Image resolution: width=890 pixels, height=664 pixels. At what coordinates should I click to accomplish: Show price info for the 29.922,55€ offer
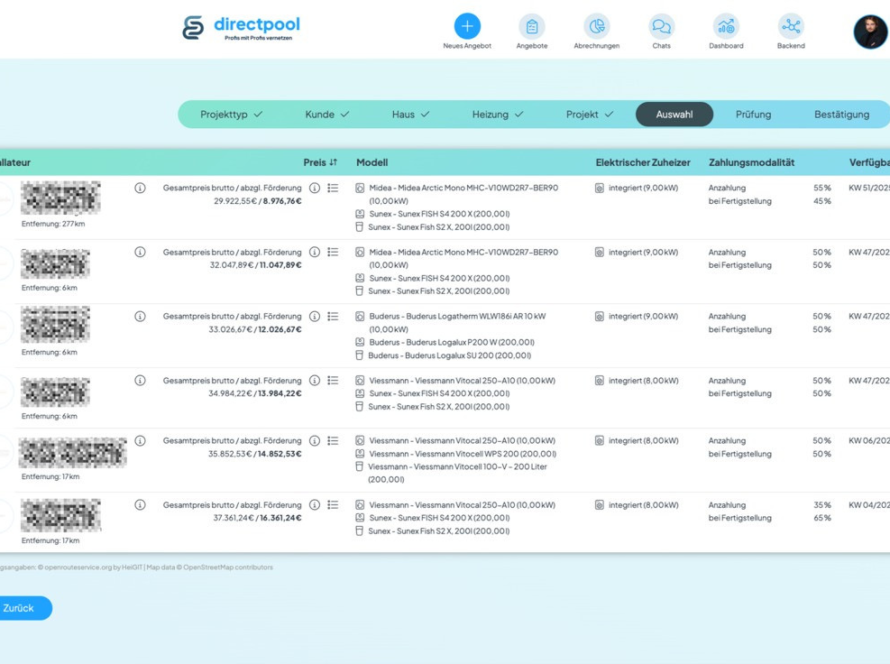click(x=314, y=188)
